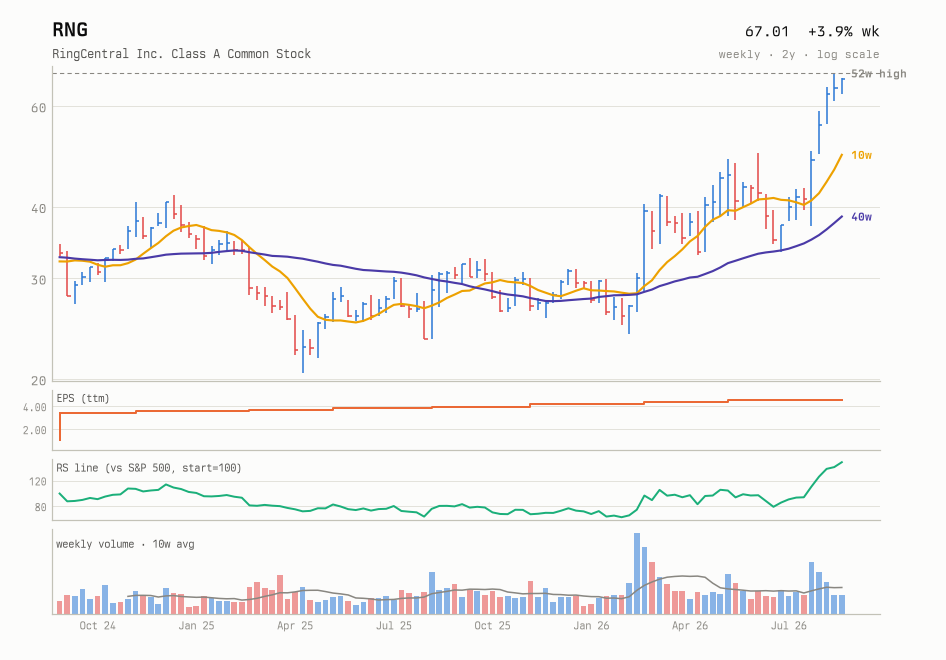Click the tallest blue volume bar
This screenshot has height=660, width=946.
click(x=637, y=573)
